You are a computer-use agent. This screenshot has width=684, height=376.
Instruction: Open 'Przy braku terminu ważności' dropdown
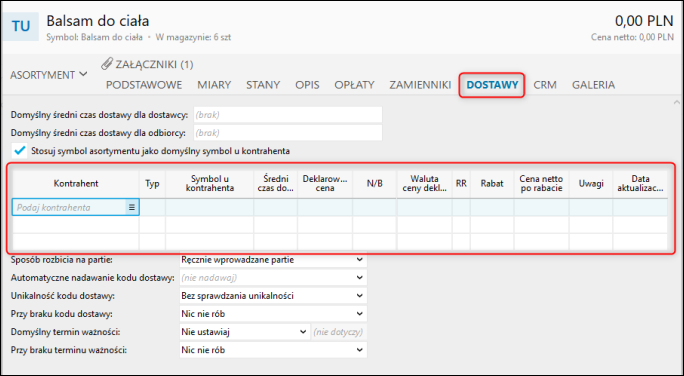pos(273,350)
